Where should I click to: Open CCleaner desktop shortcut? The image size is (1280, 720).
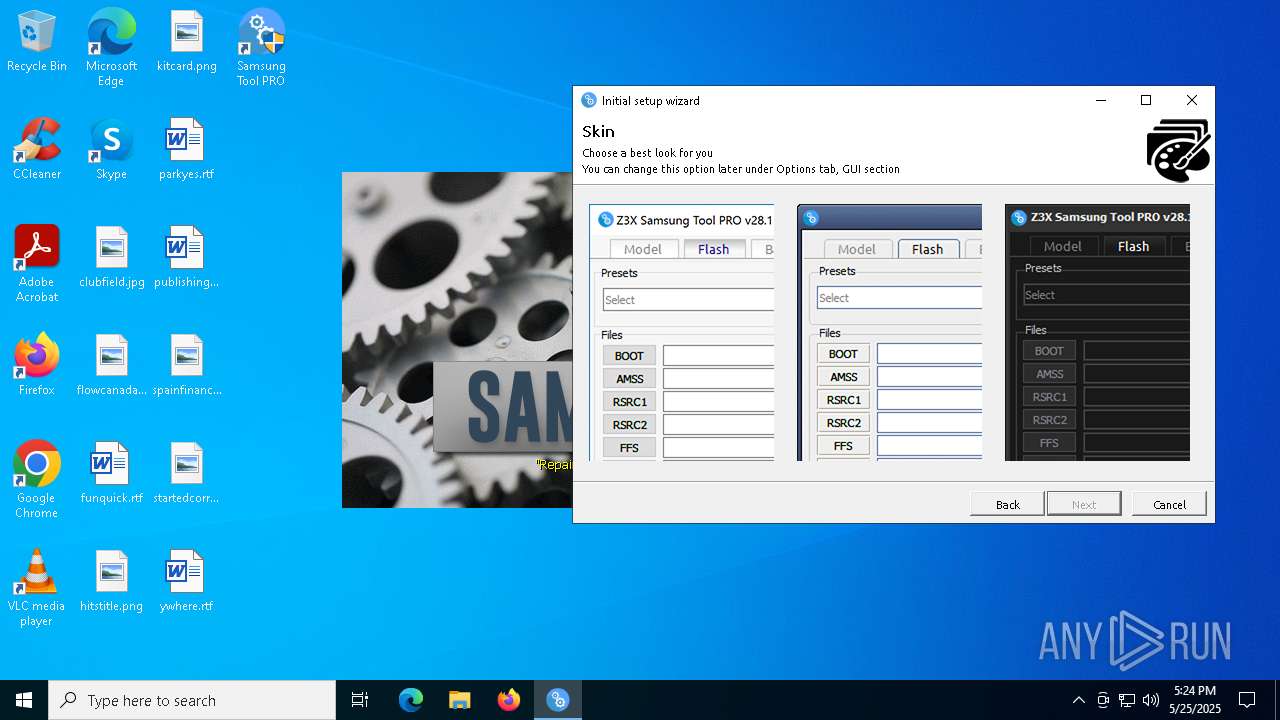point(37,150)
